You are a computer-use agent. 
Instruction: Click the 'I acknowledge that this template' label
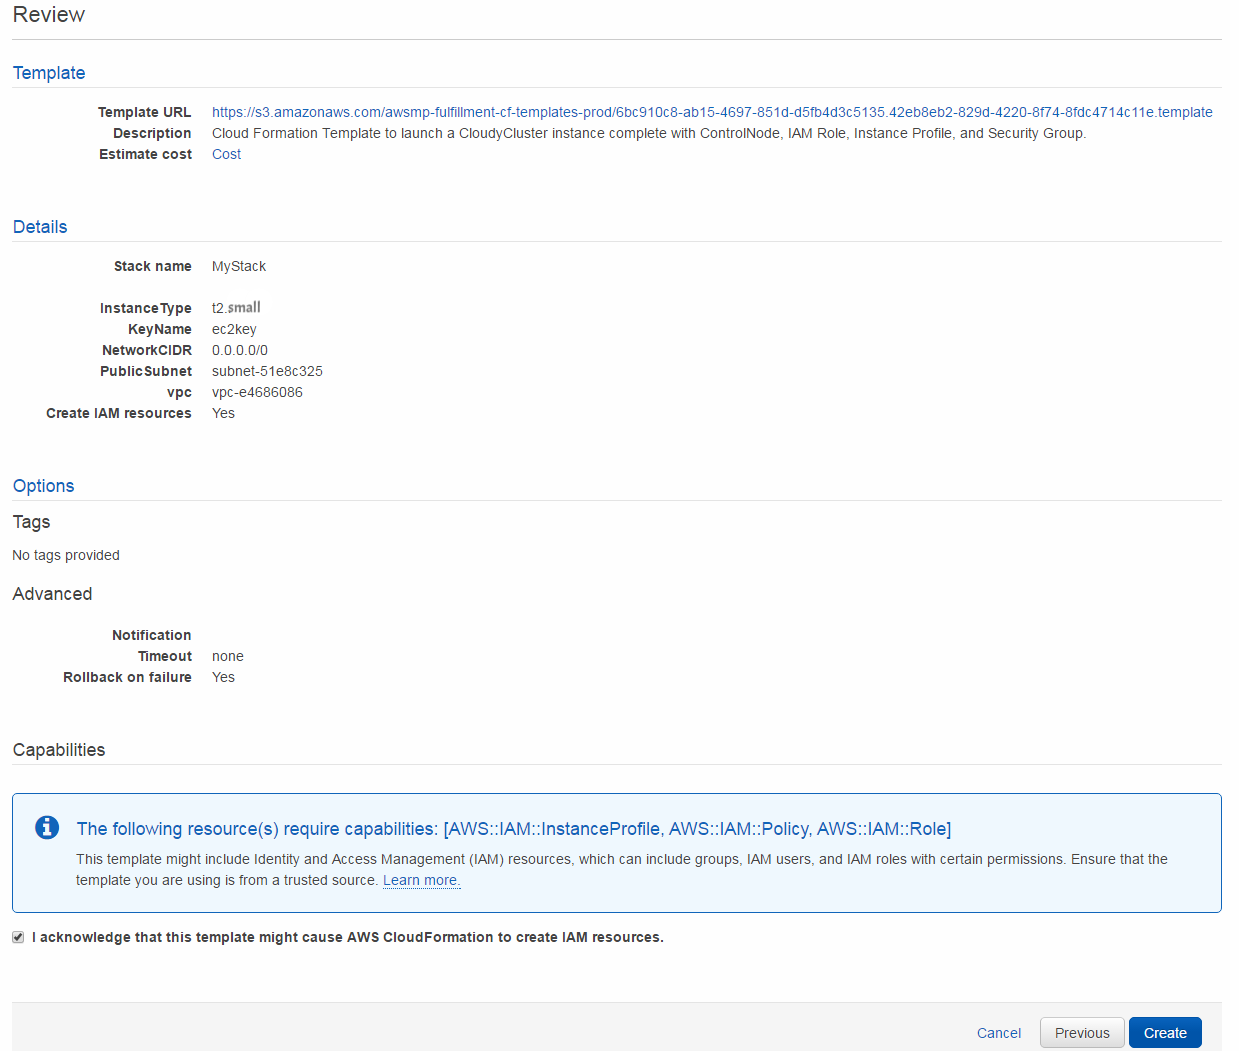(x=348, y=937)
